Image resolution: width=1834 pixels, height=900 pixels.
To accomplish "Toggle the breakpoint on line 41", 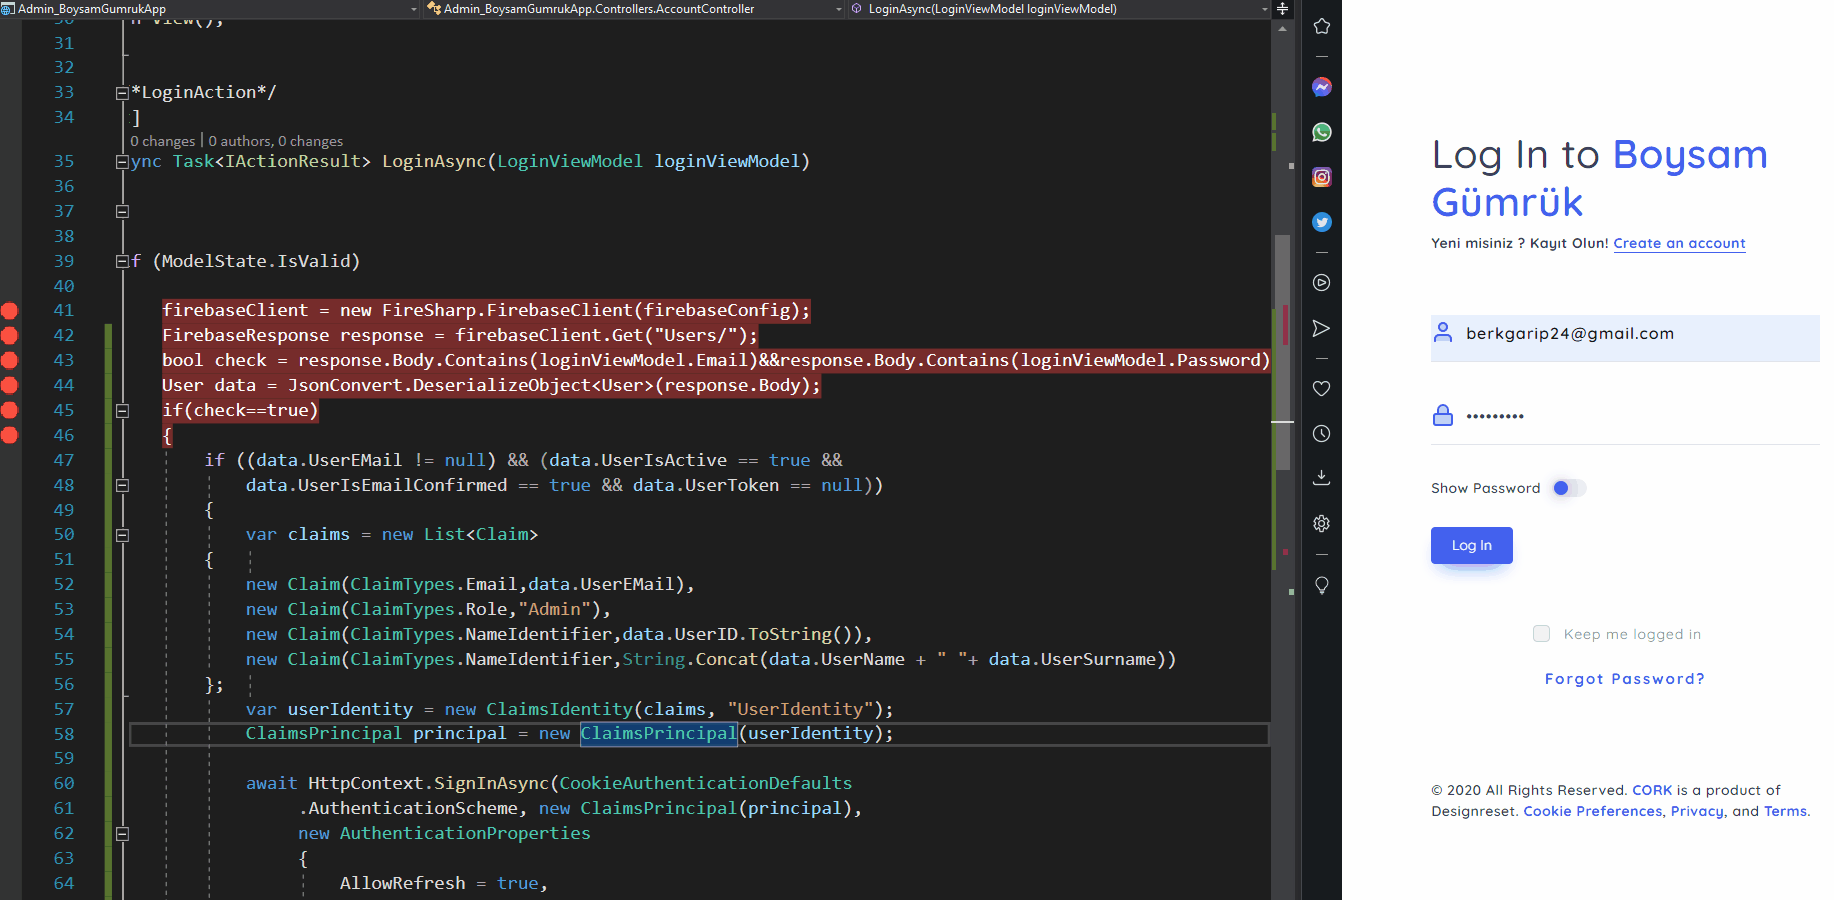I will pos(10,310).
